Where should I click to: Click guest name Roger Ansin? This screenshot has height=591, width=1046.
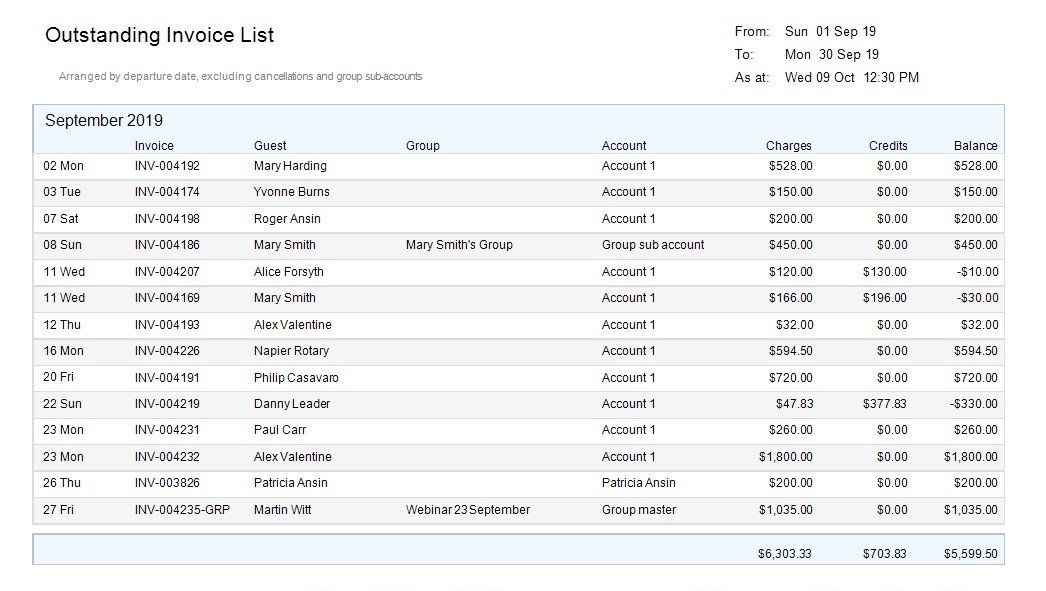(287, 219)
